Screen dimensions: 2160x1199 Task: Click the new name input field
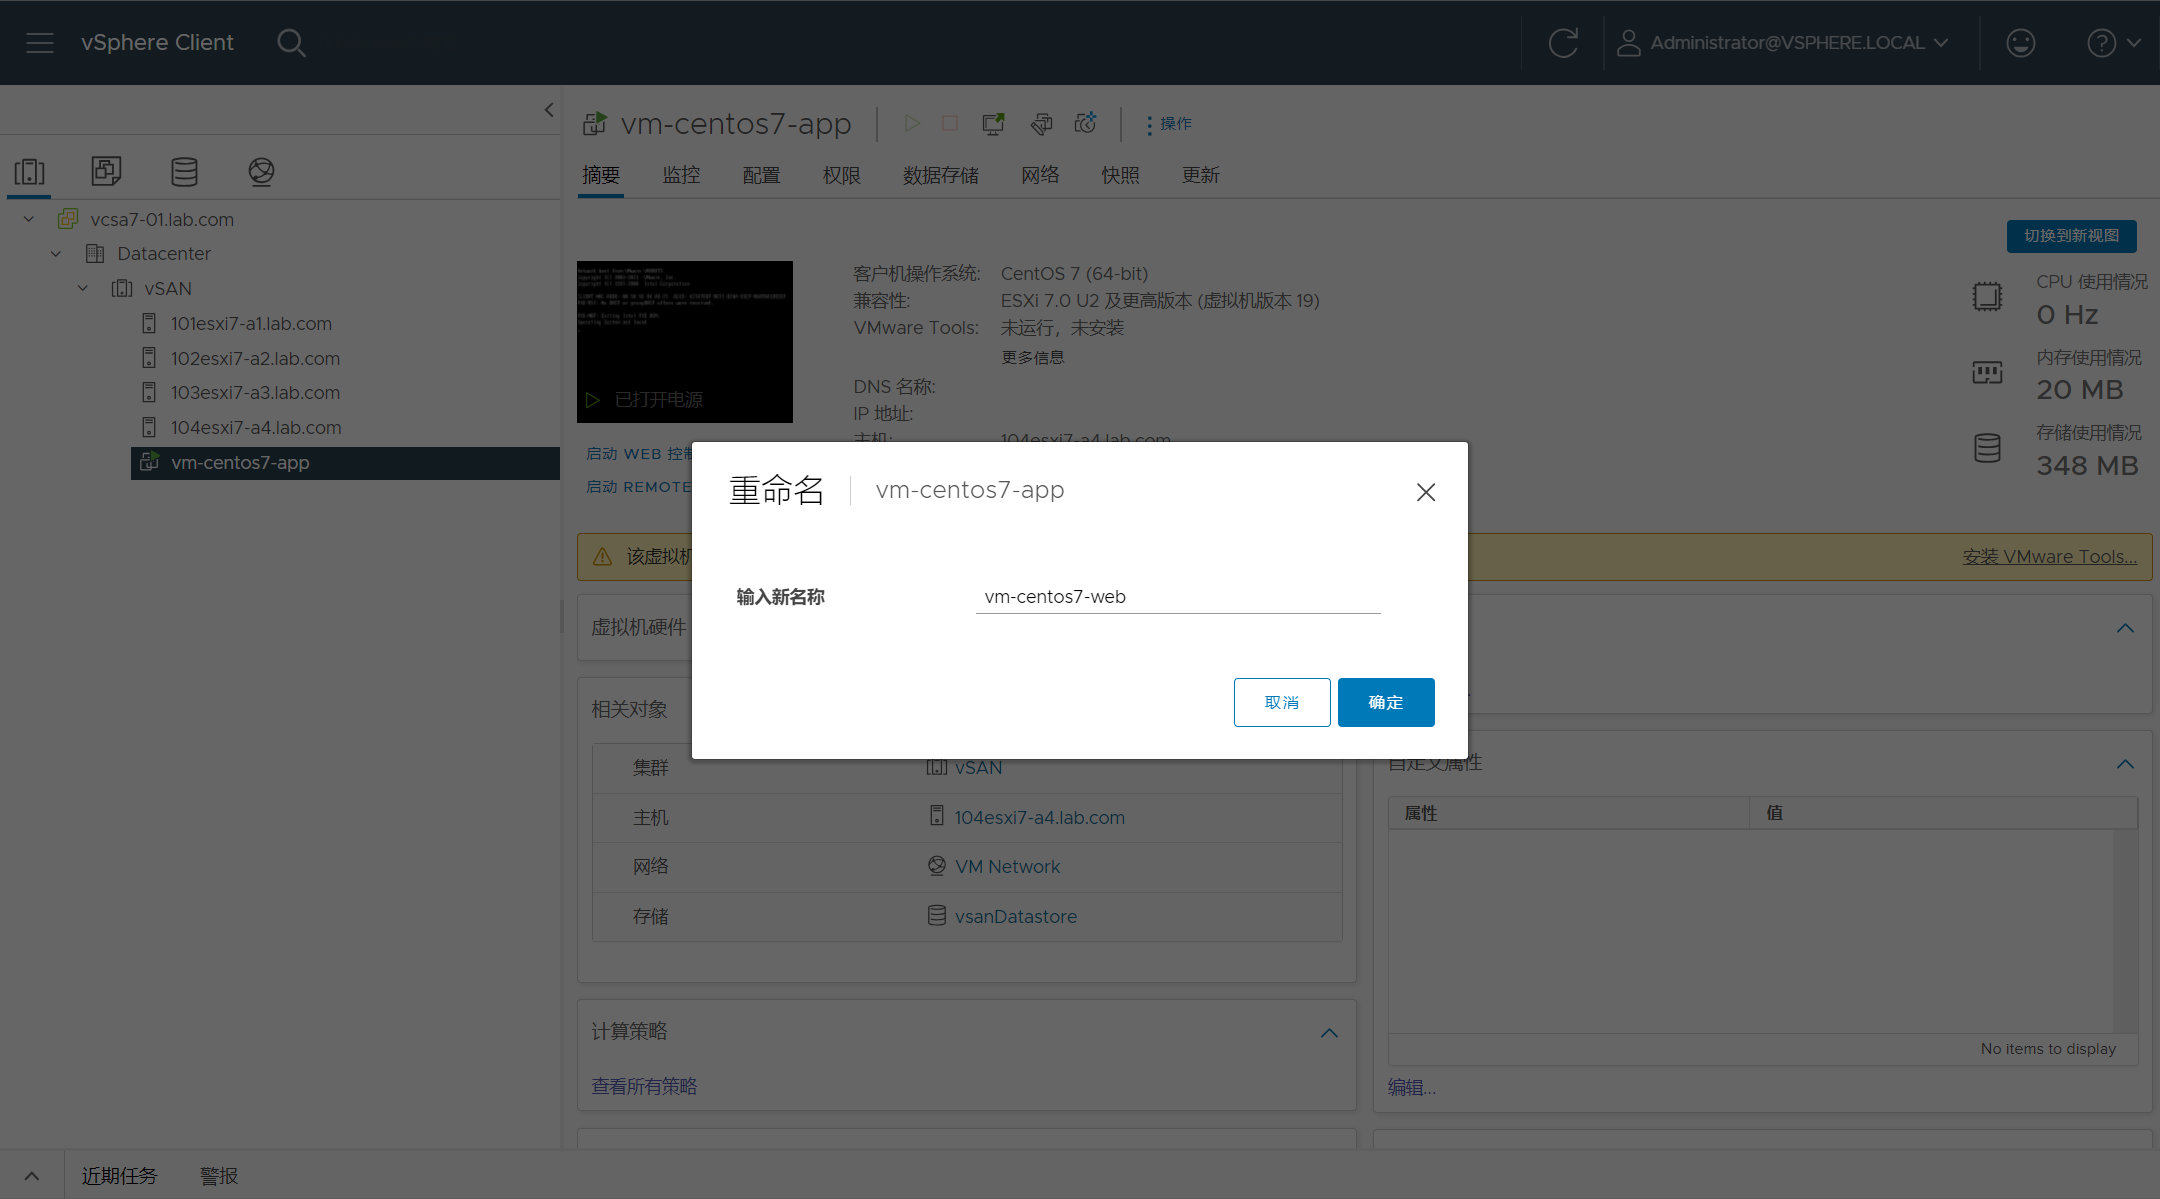(1178, 597)
